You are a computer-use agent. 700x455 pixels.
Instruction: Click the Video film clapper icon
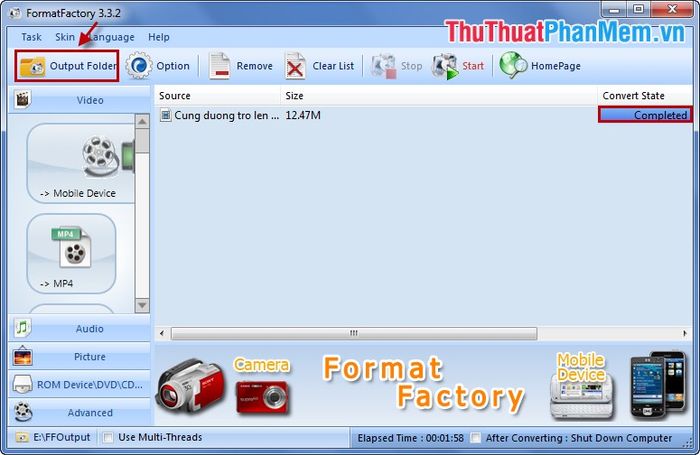click(22, 100)
